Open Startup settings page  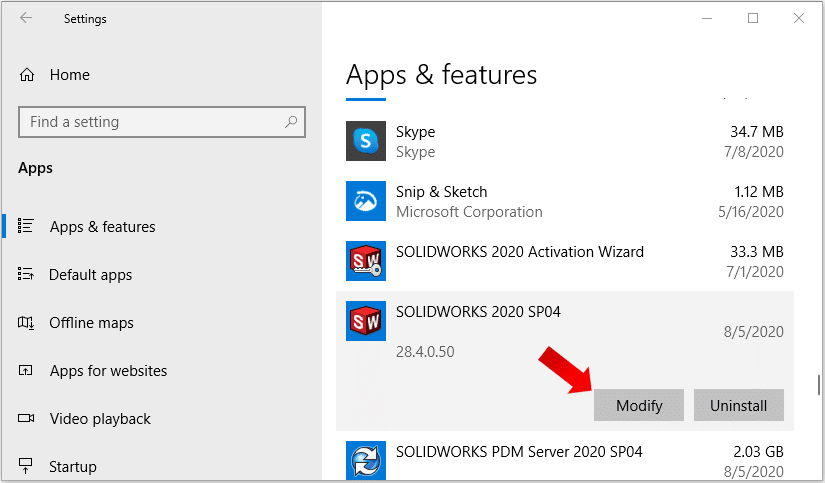click(x=73, y=467)
